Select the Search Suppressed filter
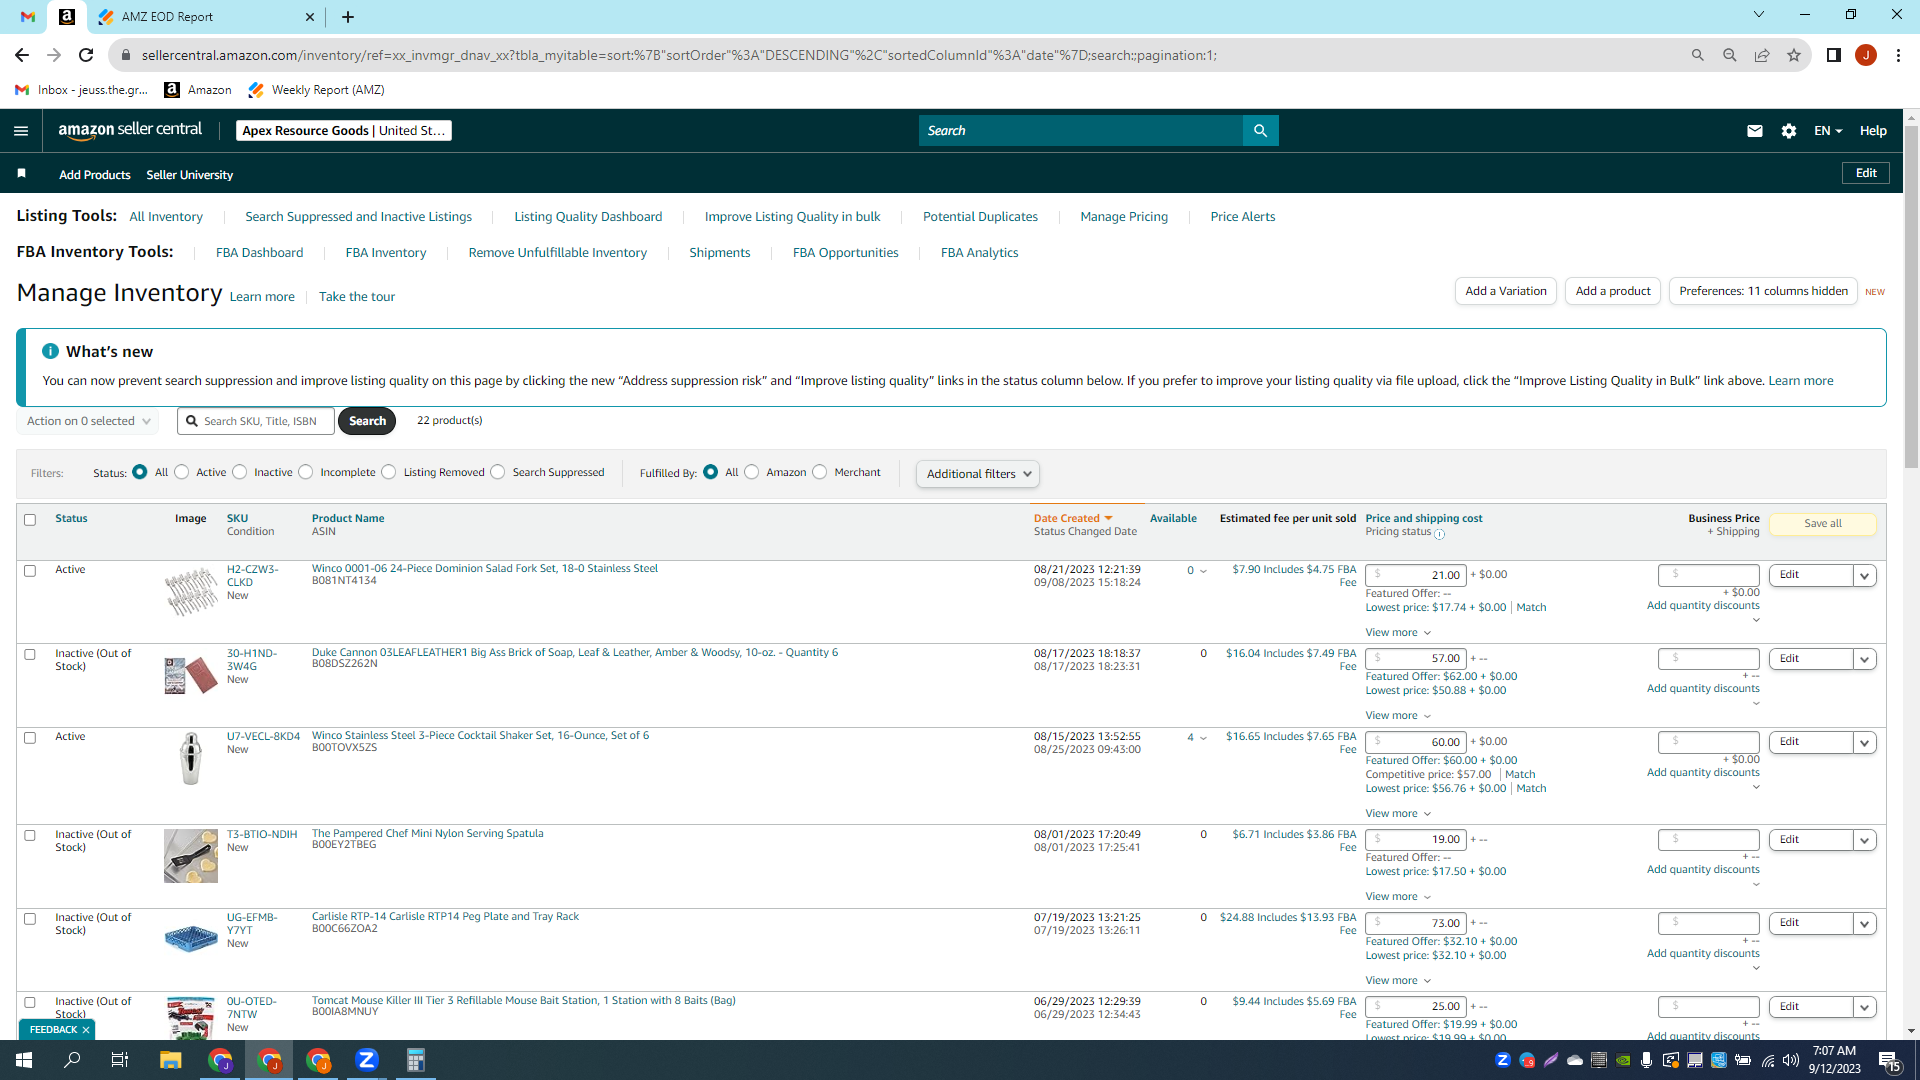The height and width of the screenshot is (1080, 1920). 498,472
